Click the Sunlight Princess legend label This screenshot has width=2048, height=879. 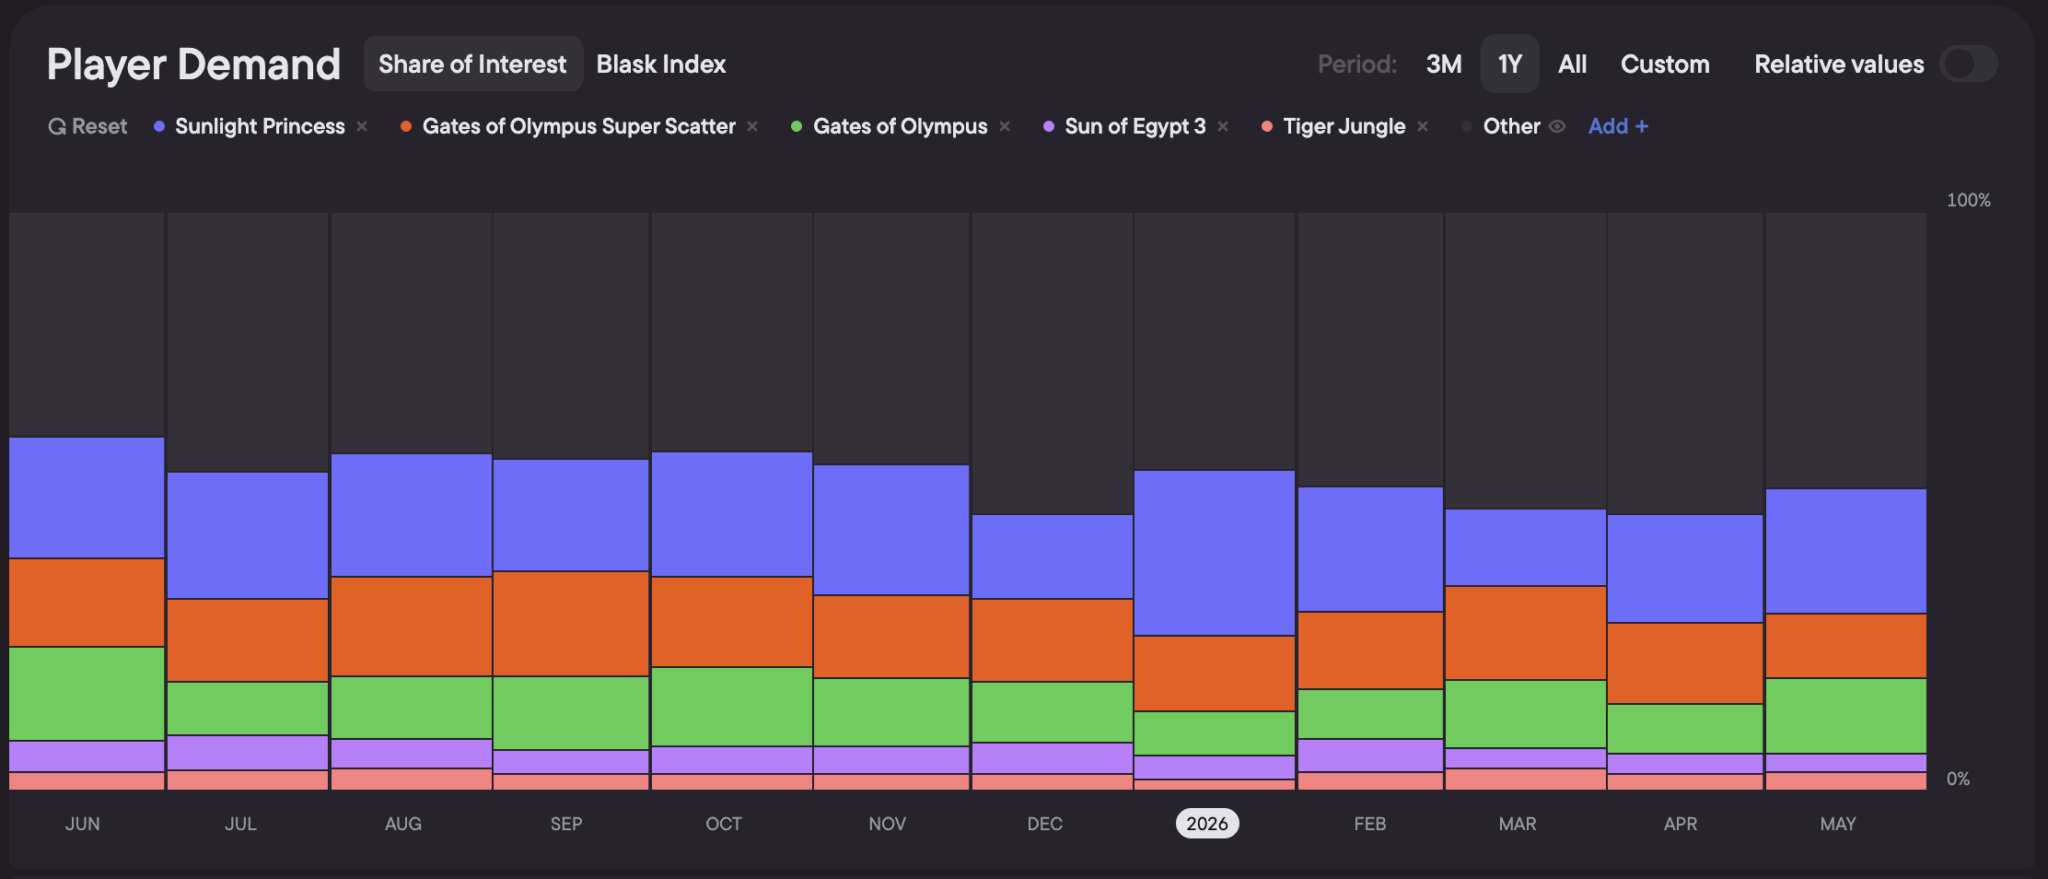(260, 126)
